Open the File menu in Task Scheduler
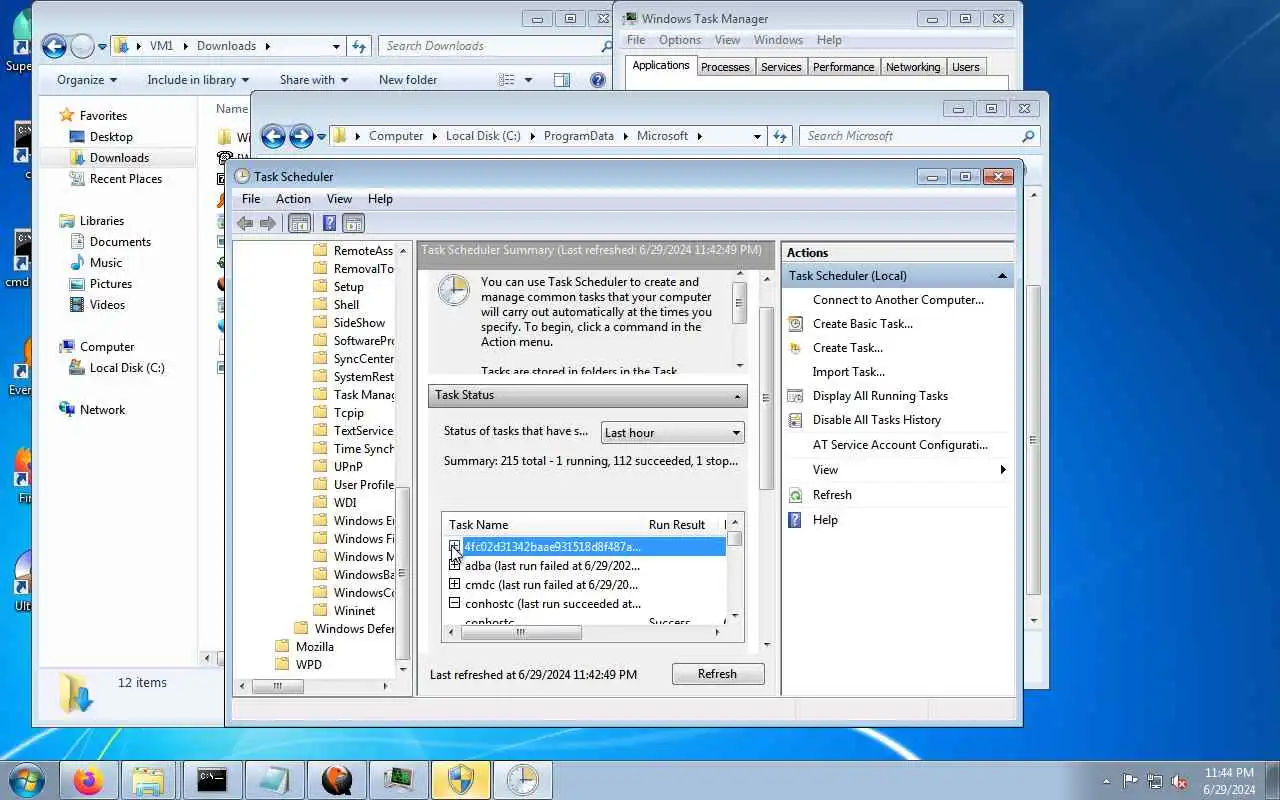The width and height of the screenshot is (1280, 800). pos(251,199)
